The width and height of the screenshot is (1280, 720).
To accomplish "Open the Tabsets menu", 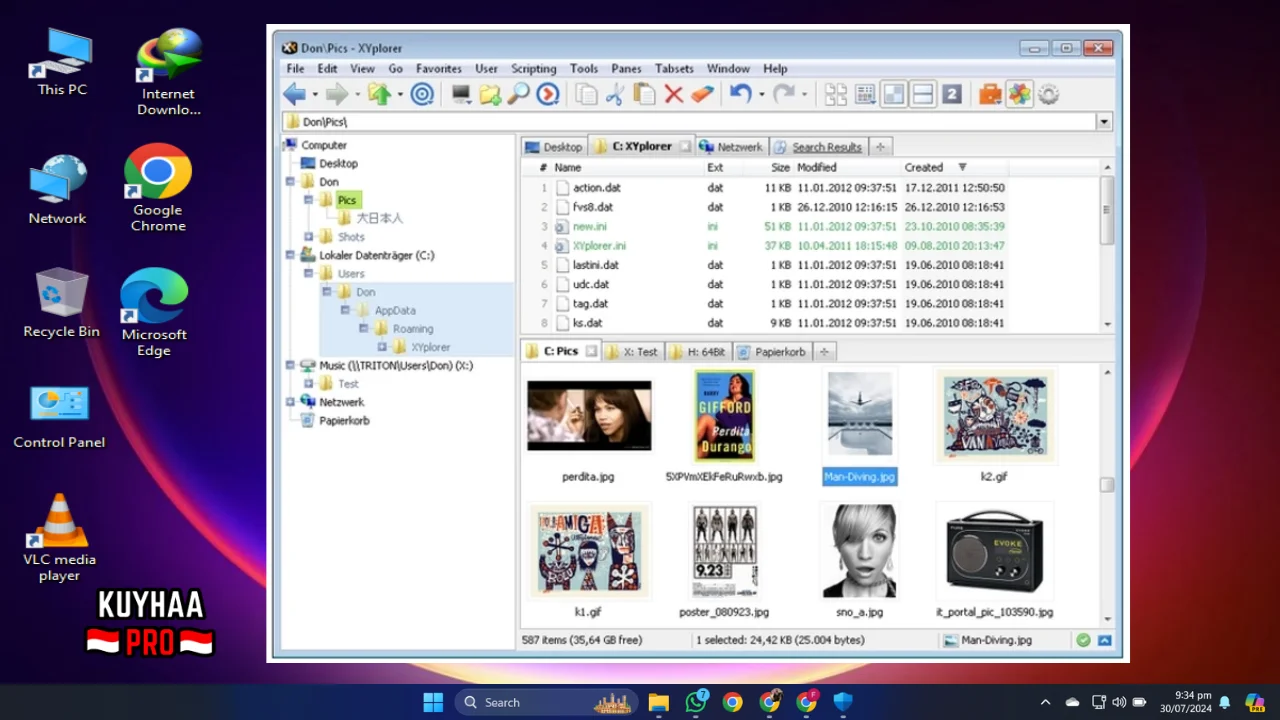I will [x=674, y=69].
